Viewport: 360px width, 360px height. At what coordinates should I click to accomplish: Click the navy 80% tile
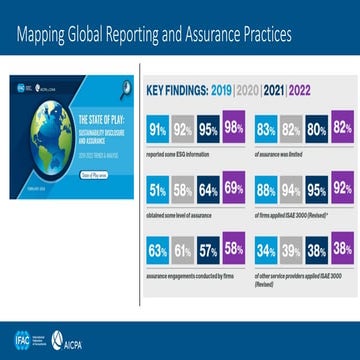317,129
